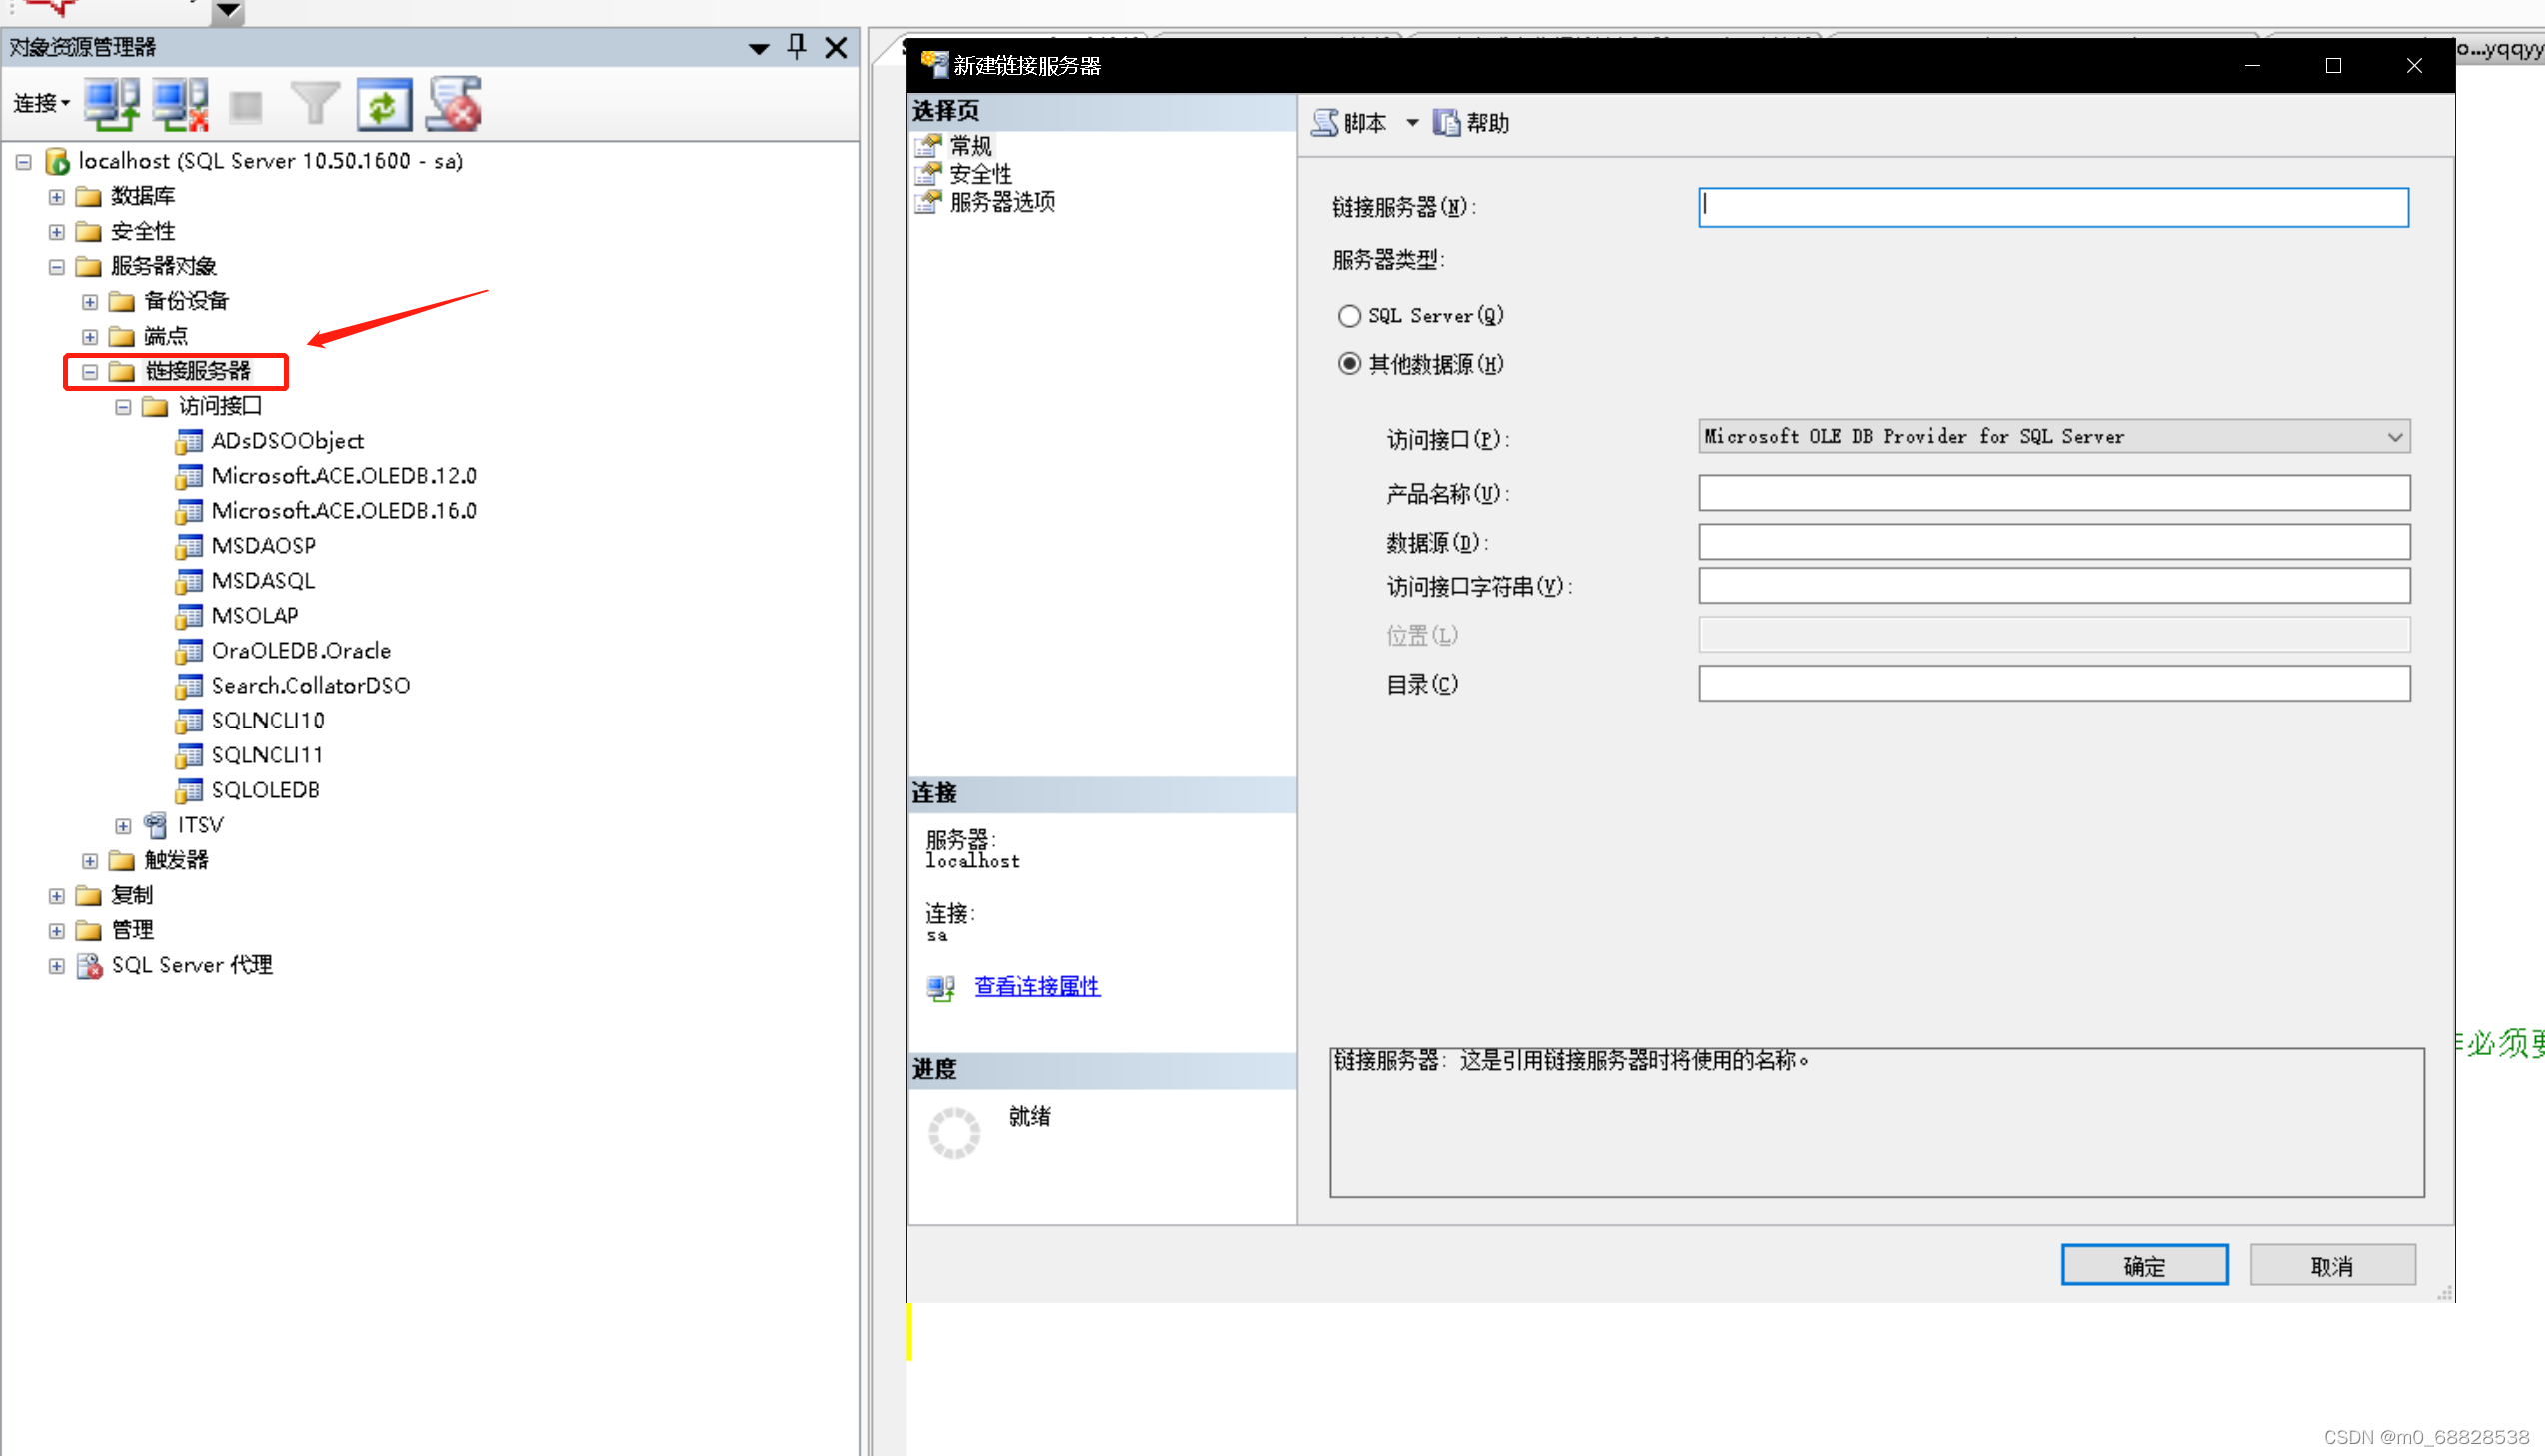Switch to the 安全性 page

[x=979, y=174]
